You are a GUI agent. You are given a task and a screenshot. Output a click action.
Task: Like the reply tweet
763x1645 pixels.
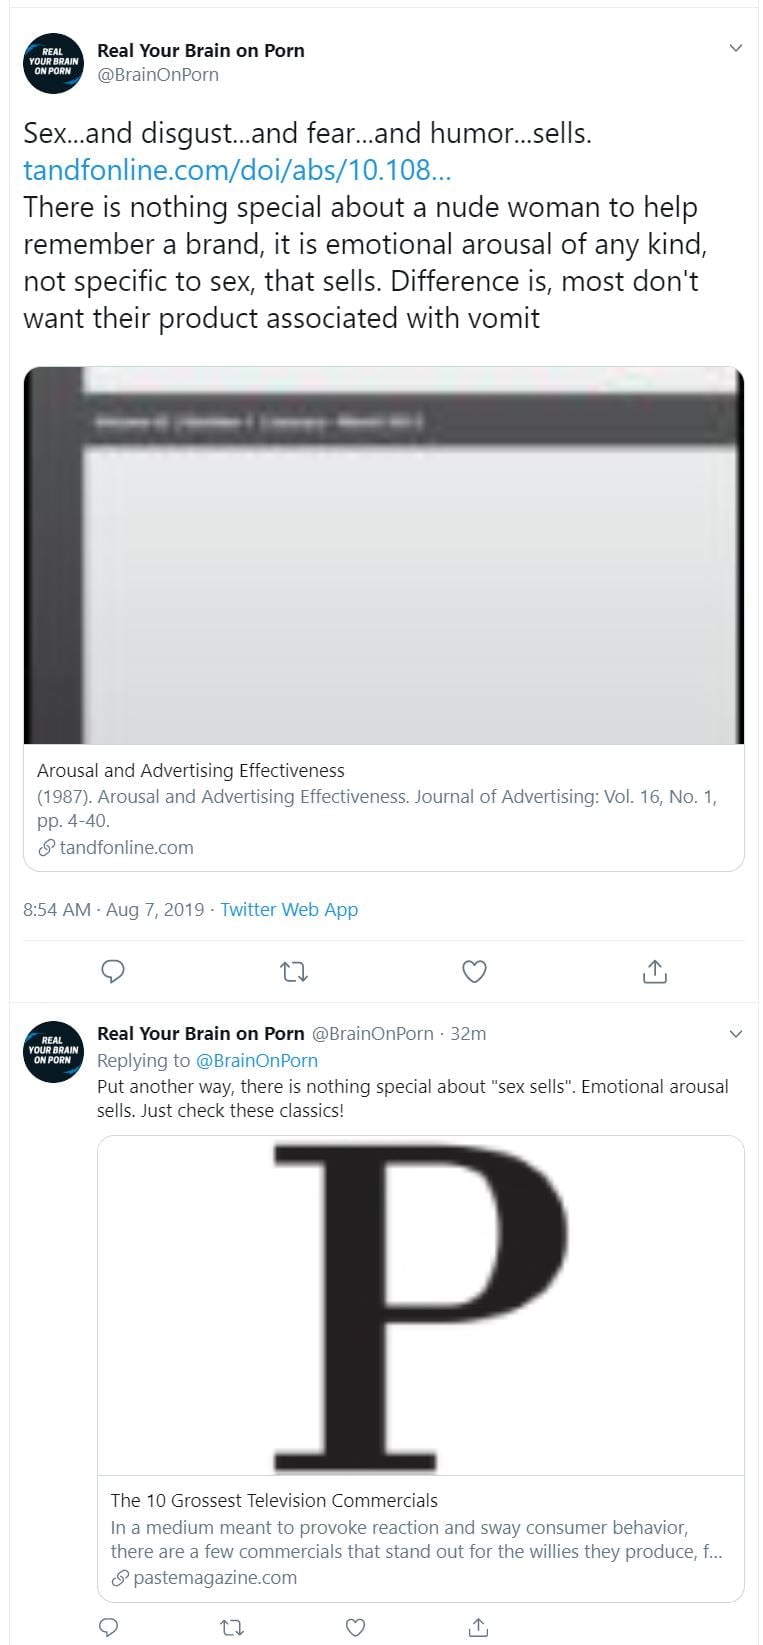[355, 1627]
